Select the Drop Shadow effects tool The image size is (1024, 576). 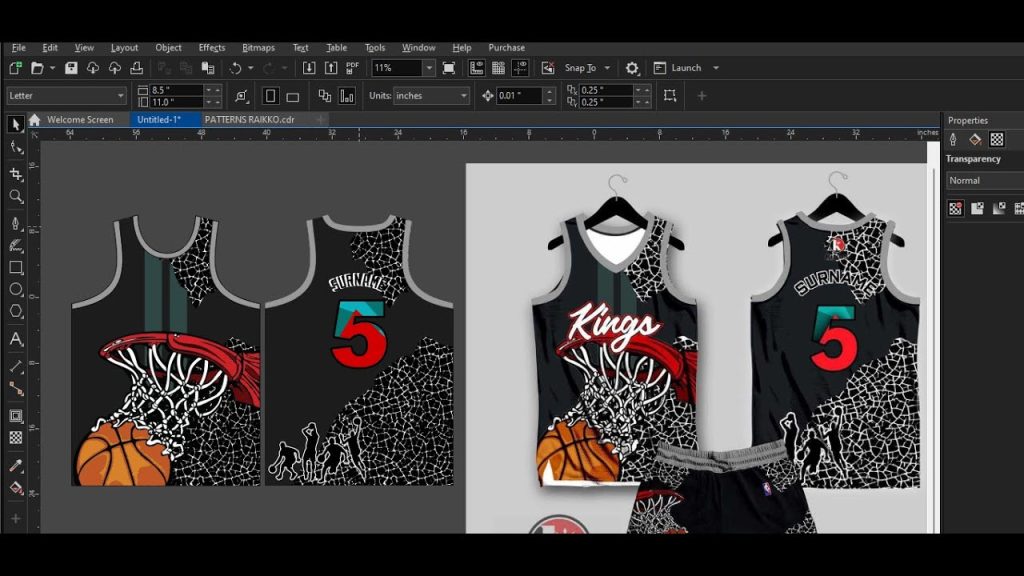[x=16, y=416]
